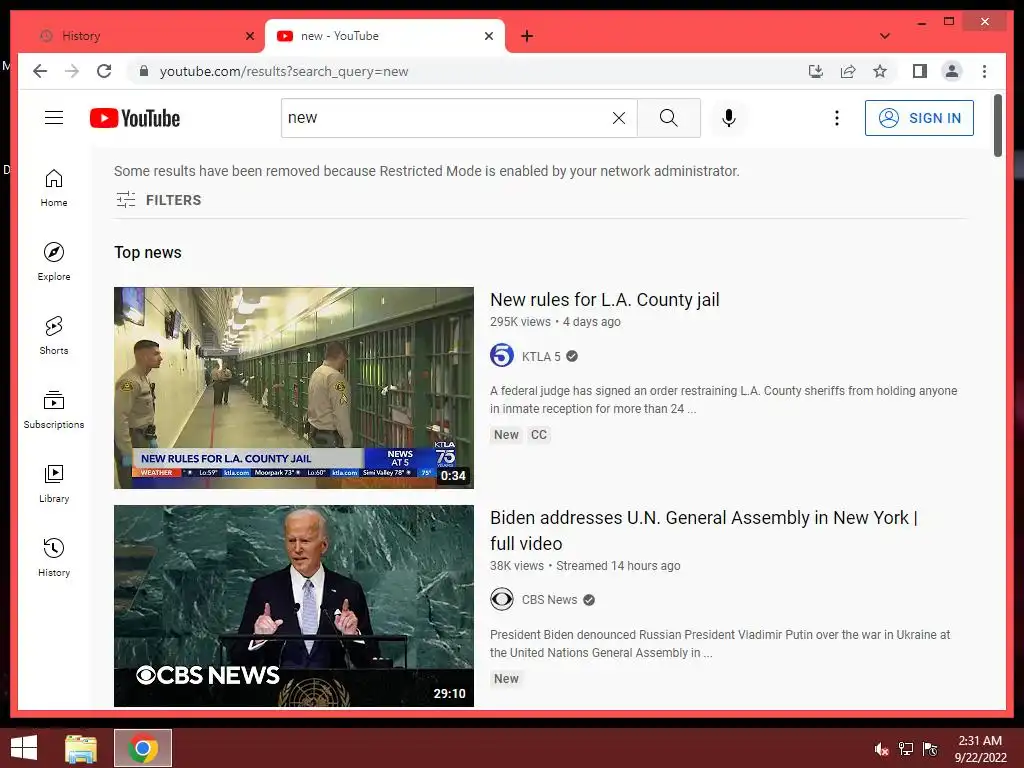Click the jail video description snippet
The height and width of the screenshot is (768, 1024).
point(724,400)
